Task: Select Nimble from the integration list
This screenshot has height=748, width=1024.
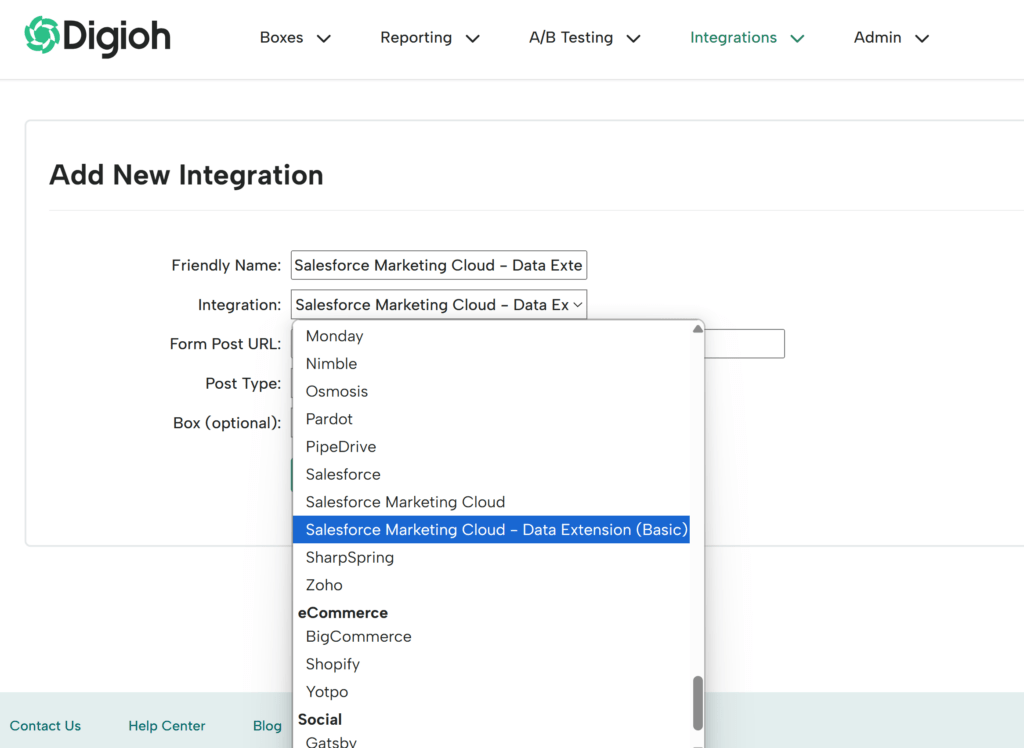Action: (x=491, y=363)
